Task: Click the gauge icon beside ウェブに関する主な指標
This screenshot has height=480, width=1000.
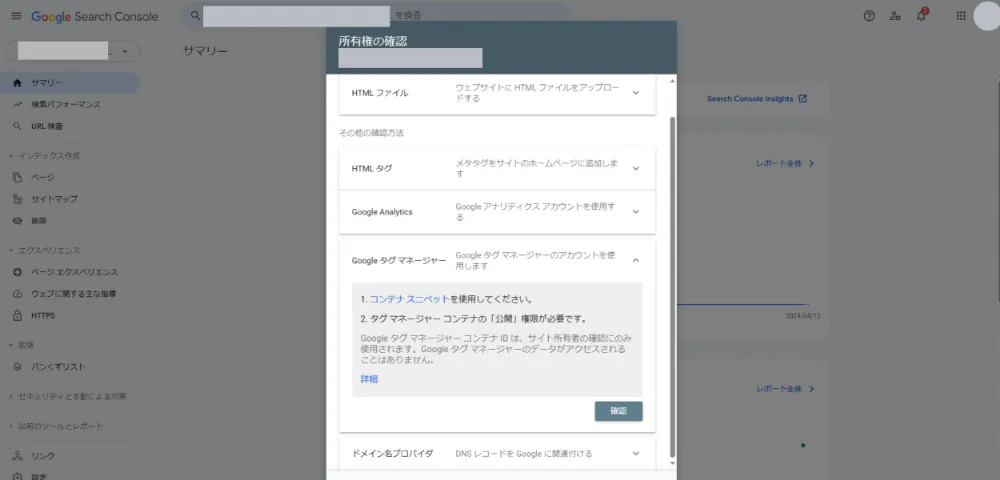Action: [17, 294]
